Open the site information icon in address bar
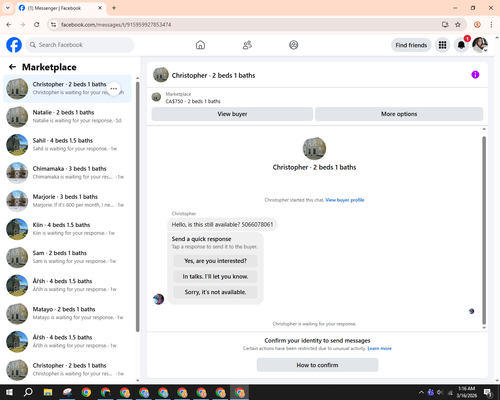 53,25
